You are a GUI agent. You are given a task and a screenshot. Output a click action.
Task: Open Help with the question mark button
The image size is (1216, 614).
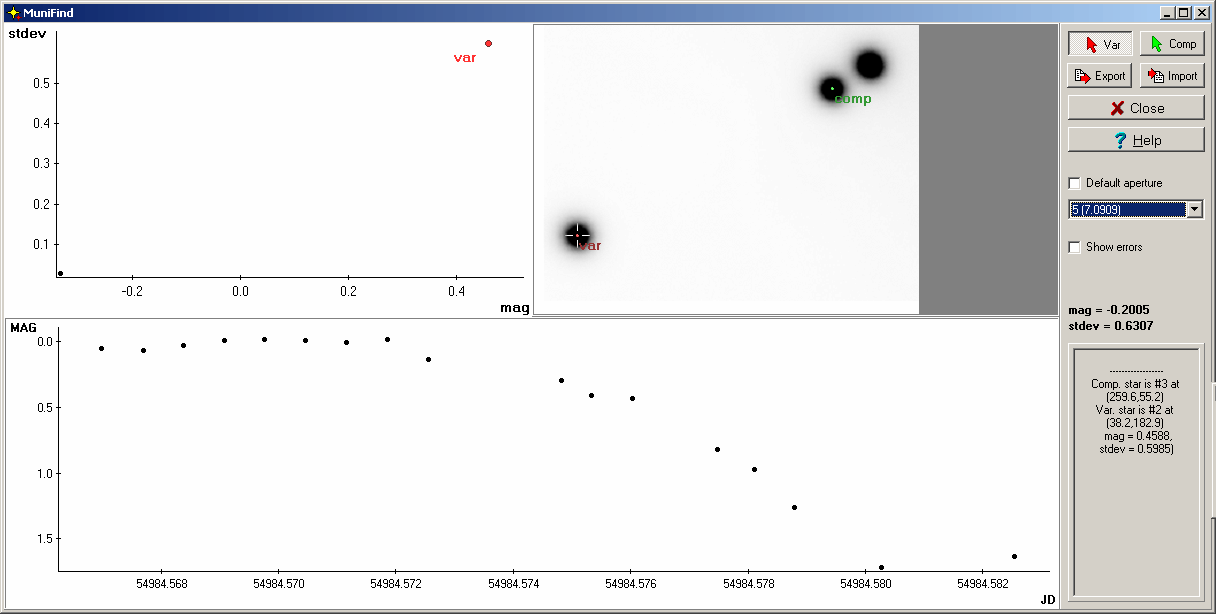click(x=1135, y=140)
